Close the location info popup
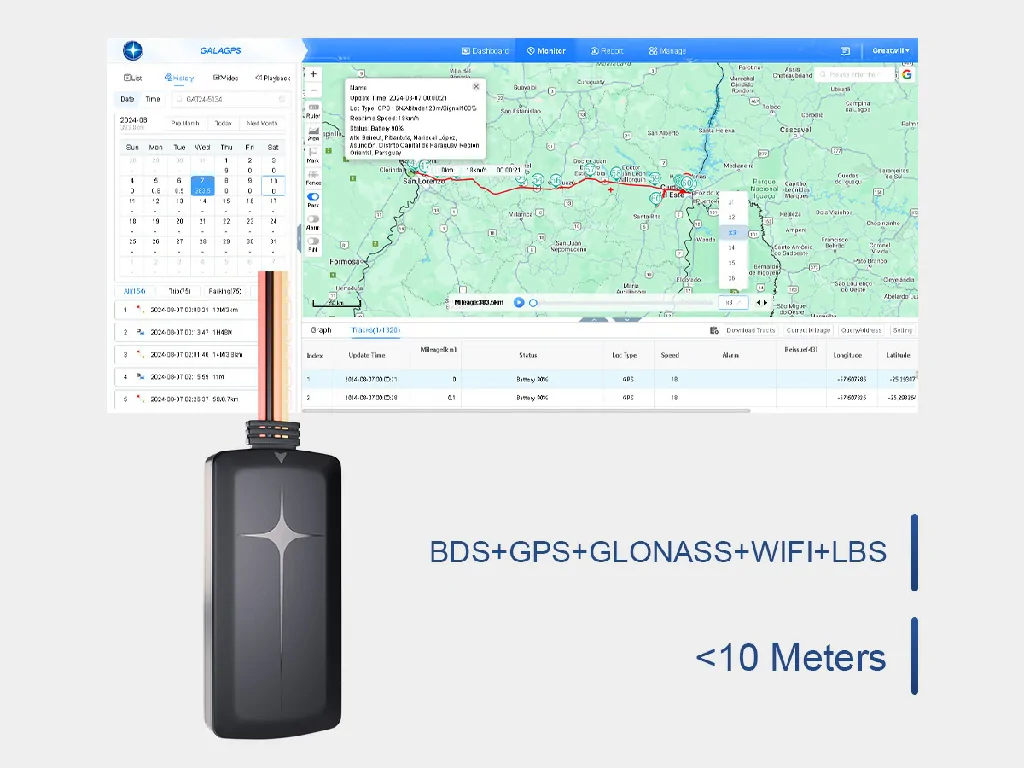This screenshot has width=1024, height=768. (x=476, y=87)
